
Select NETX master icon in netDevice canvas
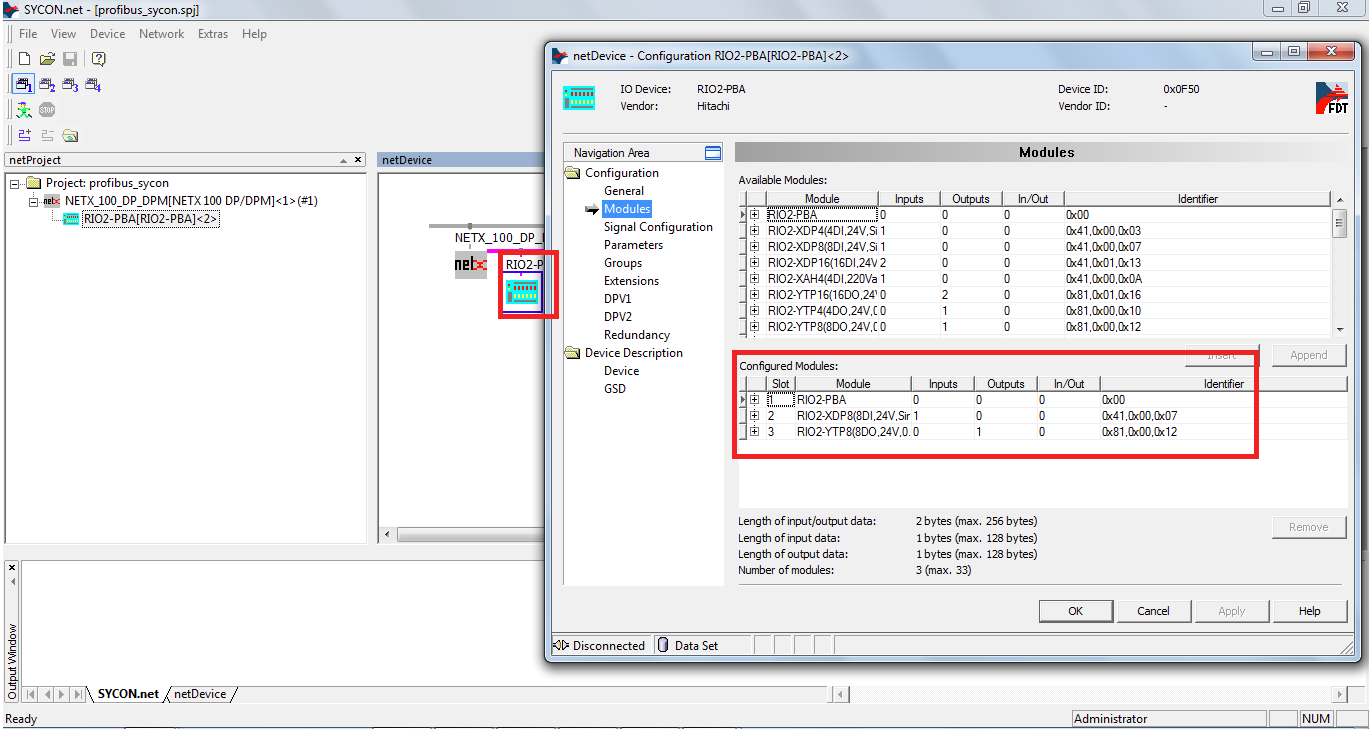click(x=471, y=264)
